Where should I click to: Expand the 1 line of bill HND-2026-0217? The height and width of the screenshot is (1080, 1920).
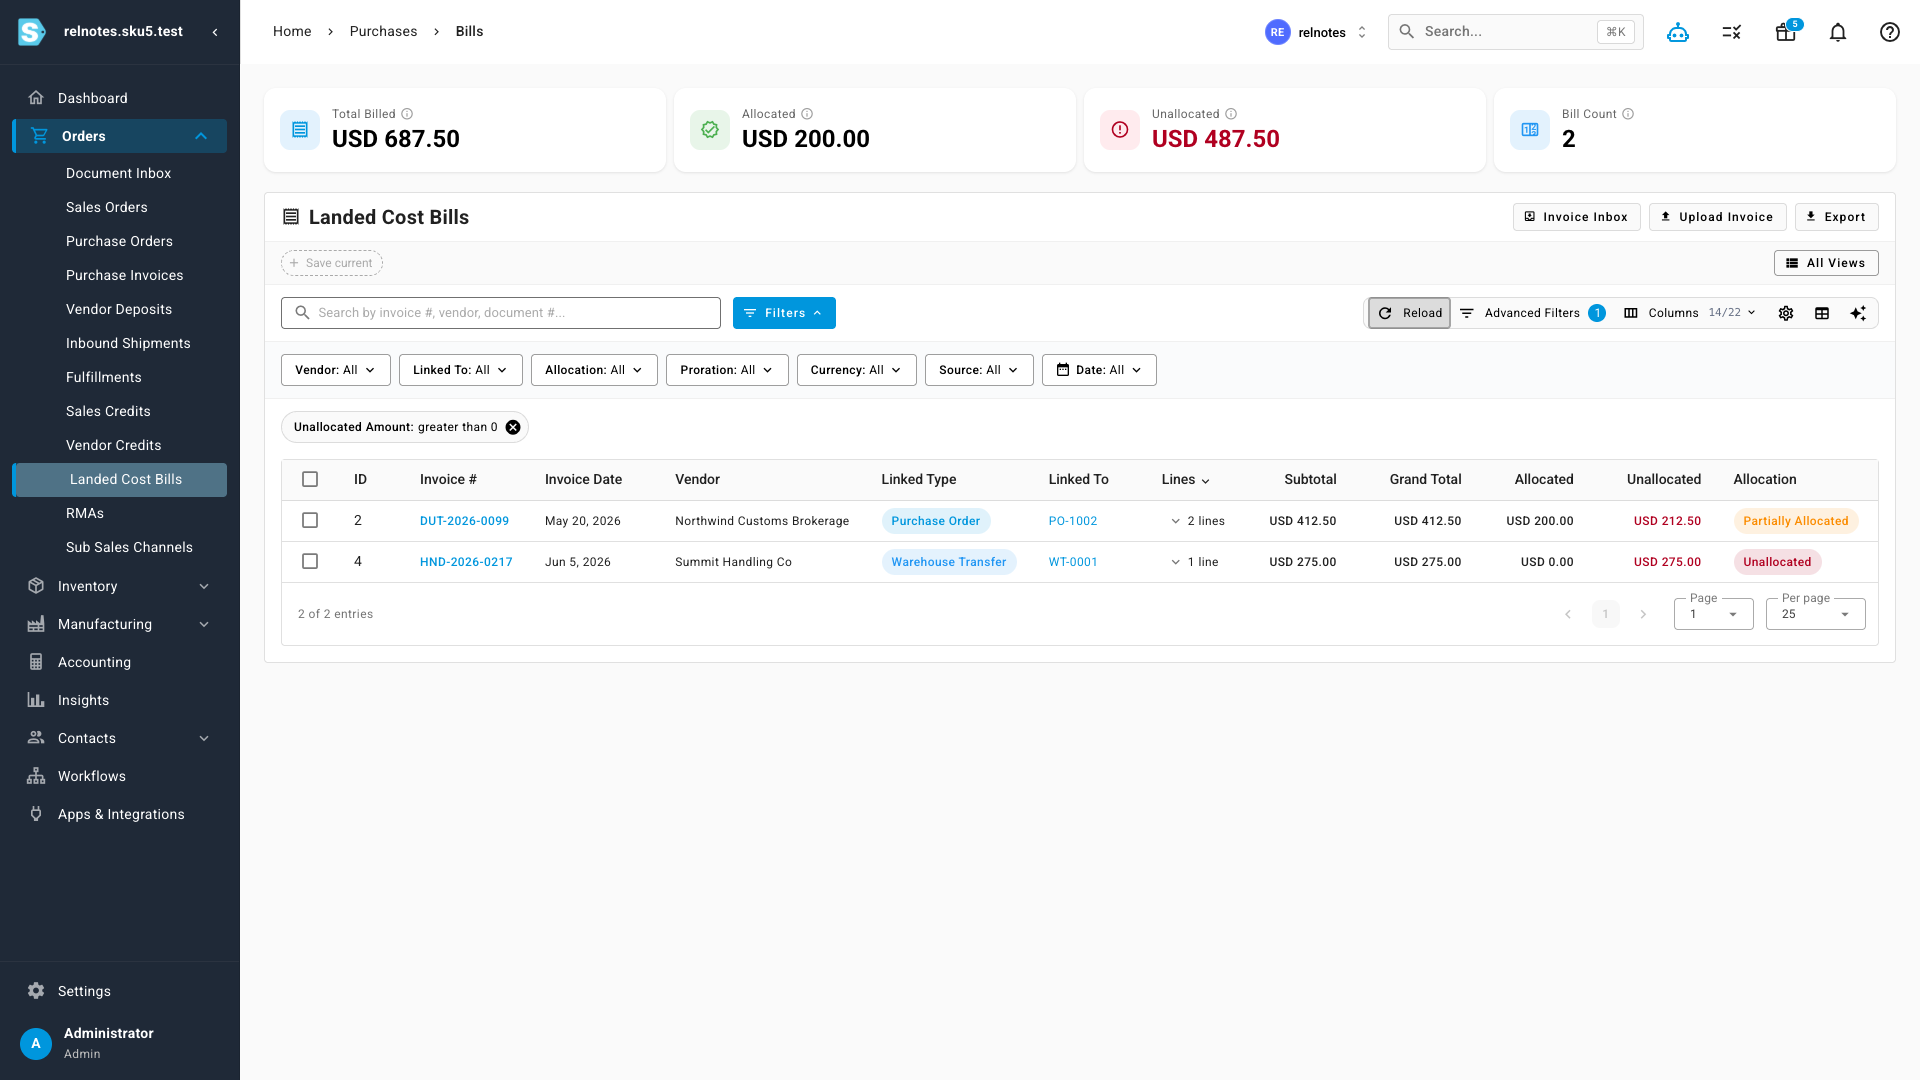1195,562
